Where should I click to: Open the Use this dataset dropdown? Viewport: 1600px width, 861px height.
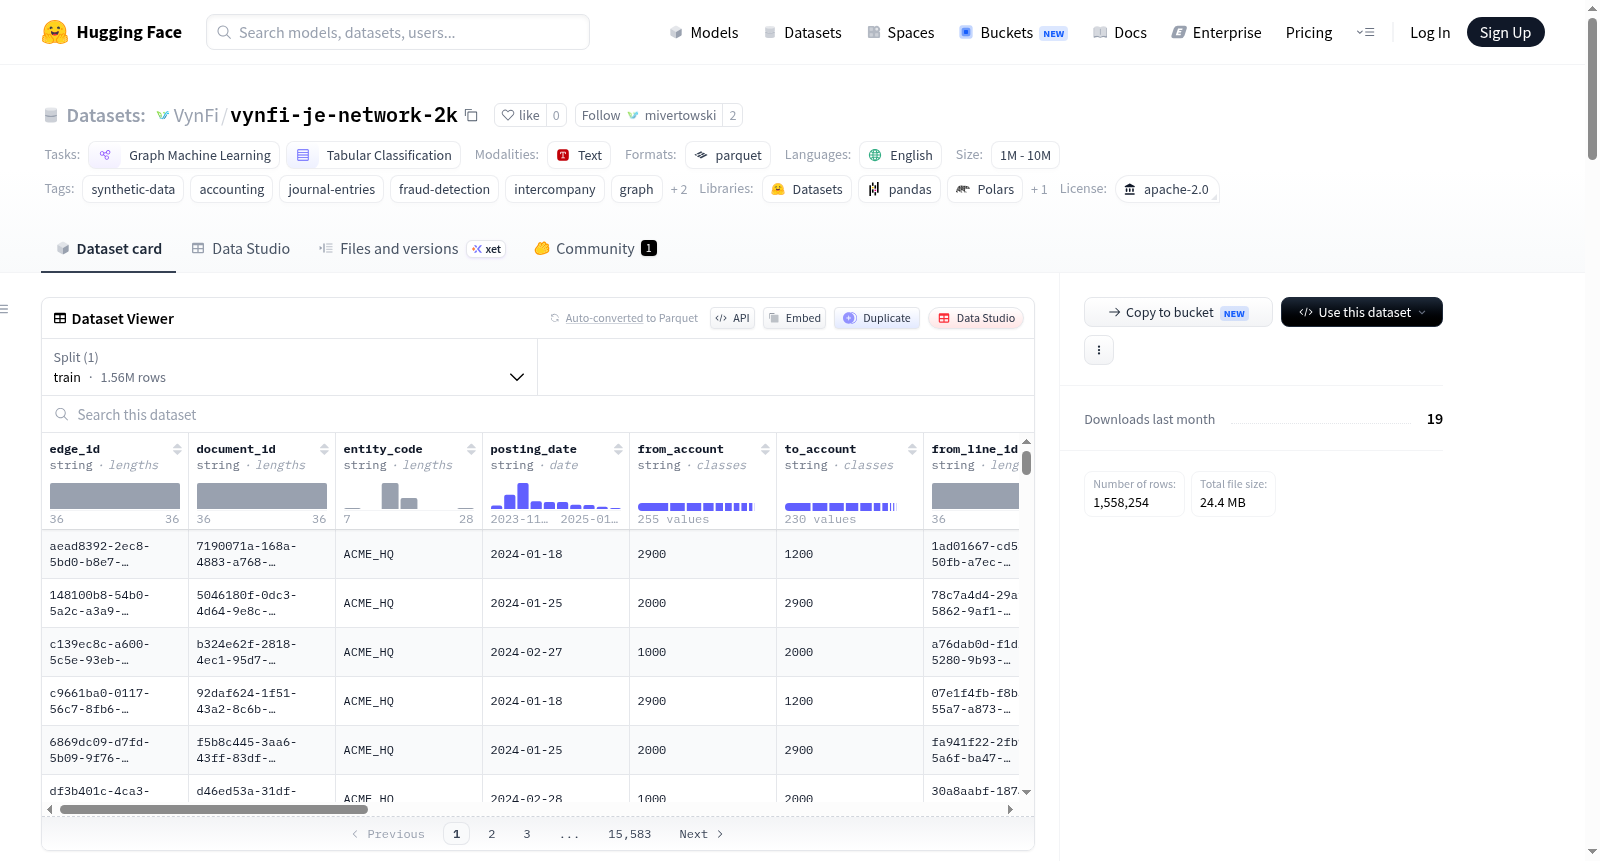(x=1362, y=312)
